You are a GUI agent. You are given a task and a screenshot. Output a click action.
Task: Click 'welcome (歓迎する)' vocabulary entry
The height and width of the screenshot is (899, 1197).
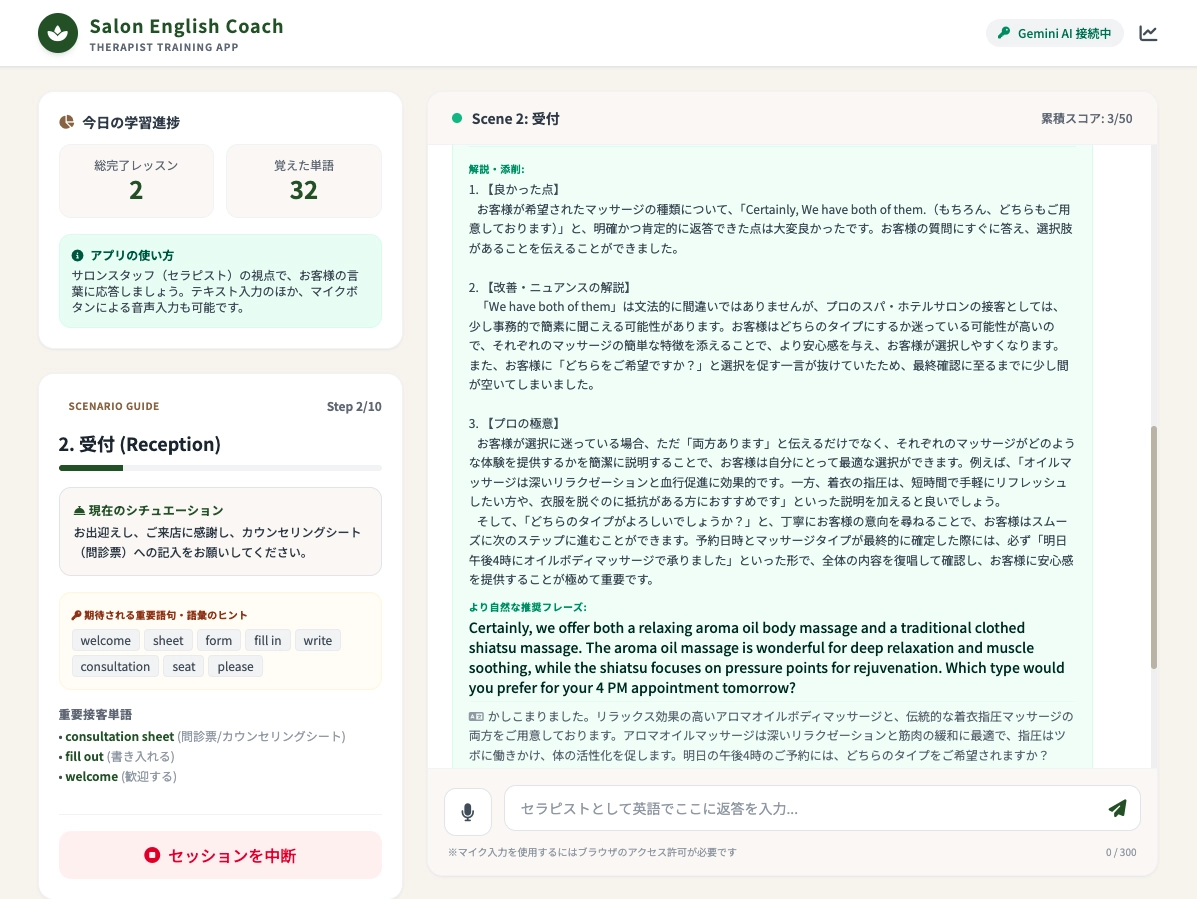point(118,776)
